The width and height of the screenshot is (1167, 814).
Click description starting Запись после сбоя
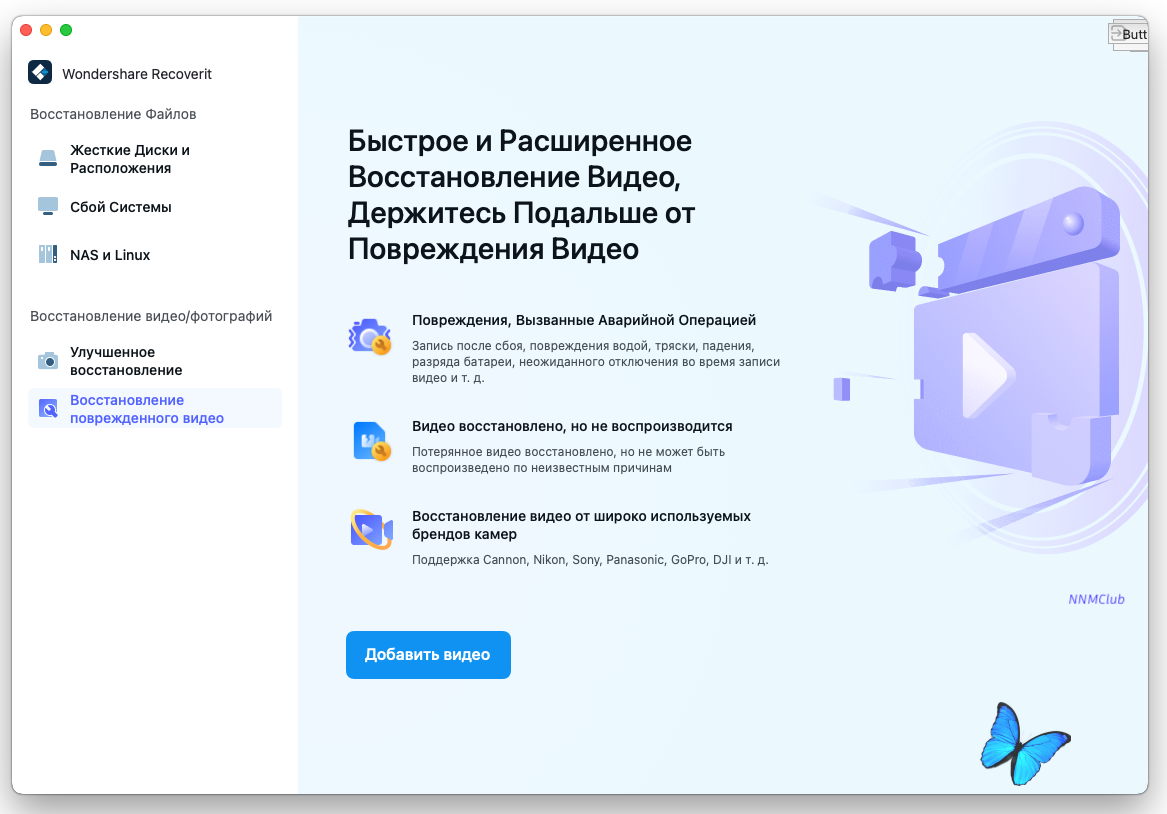tap(595, 362)
